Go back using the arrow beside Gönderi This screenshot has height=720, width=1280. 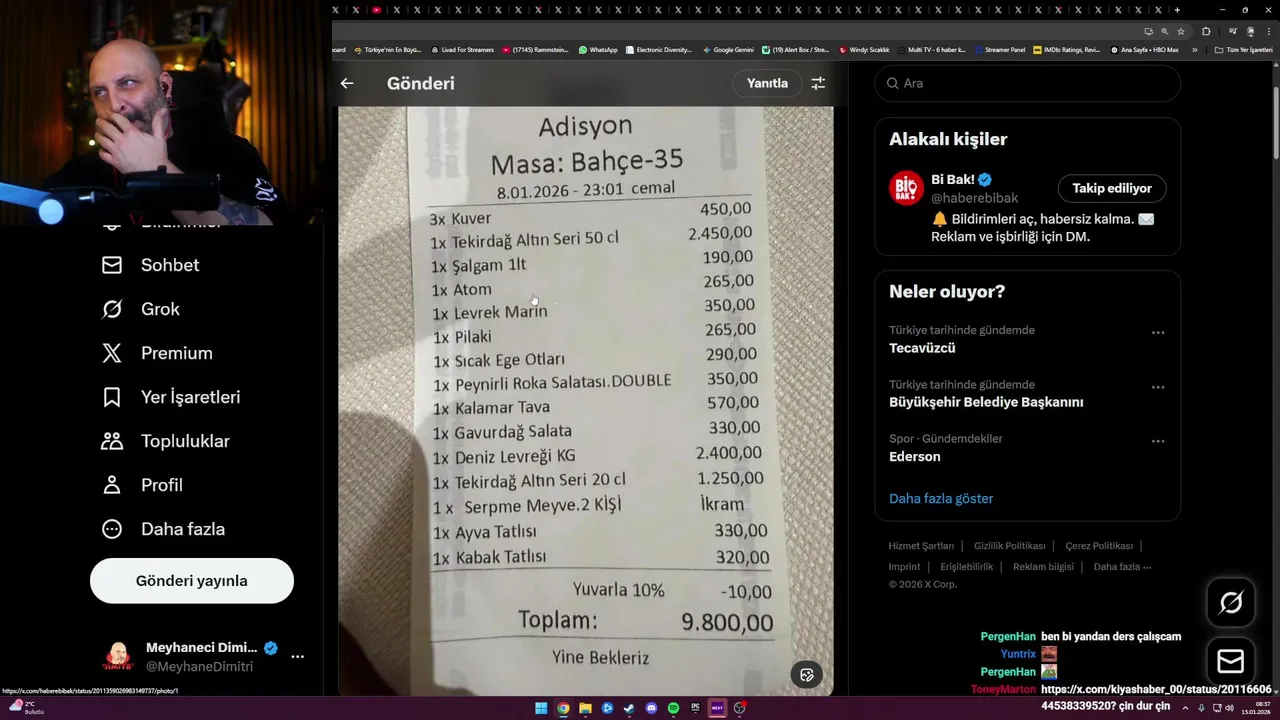[347, 83]
